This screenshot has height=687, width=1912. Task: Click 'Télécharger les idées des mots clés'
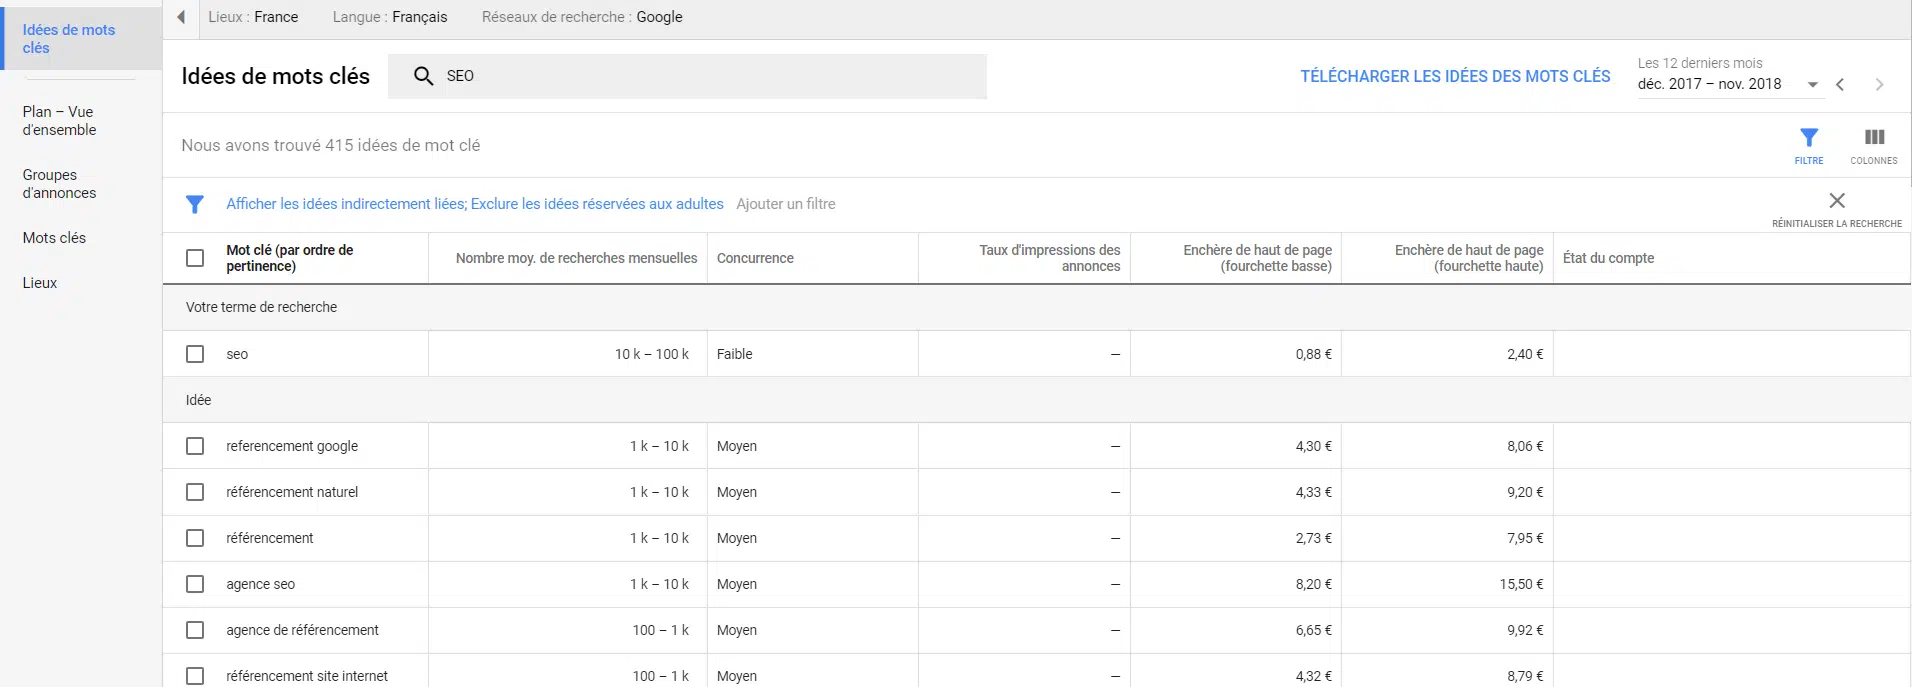click(x=1454, y=76)
